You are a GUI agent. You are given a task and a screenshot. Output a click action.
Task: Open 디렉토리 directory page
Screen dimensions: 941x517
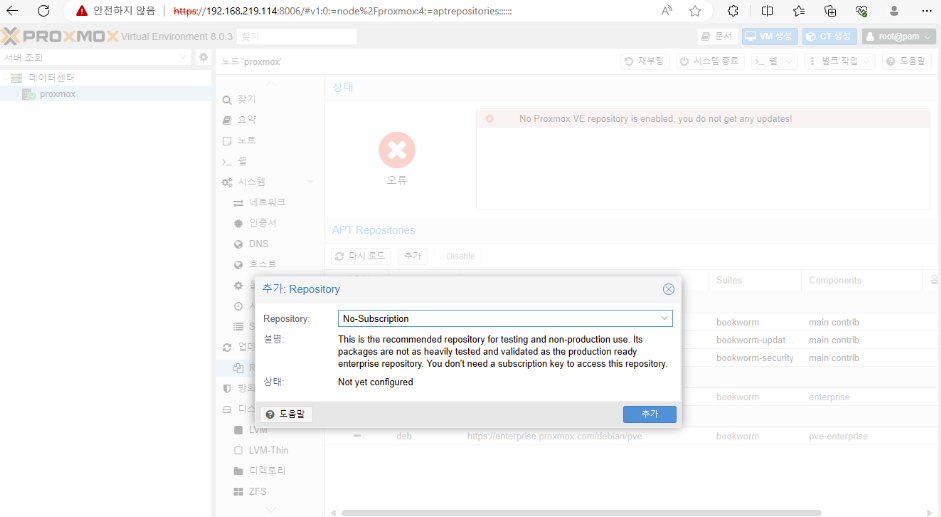coord(267,471)
